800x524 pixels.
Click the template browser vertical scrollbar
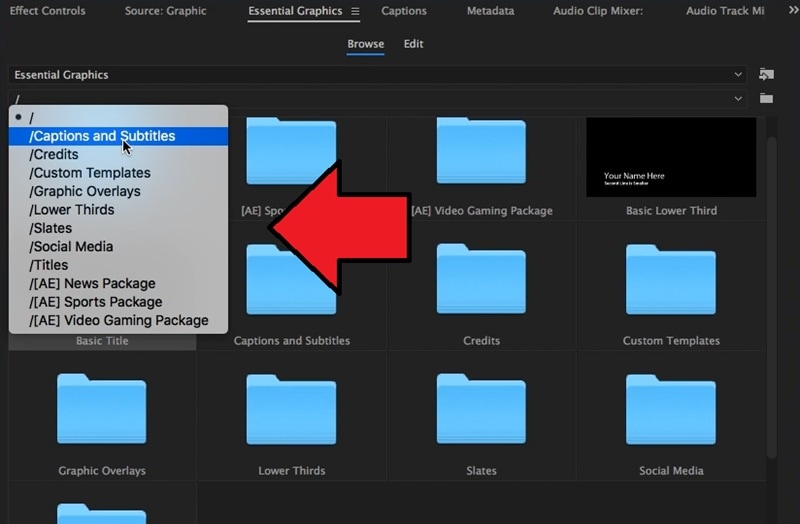(x=771, y=297)
